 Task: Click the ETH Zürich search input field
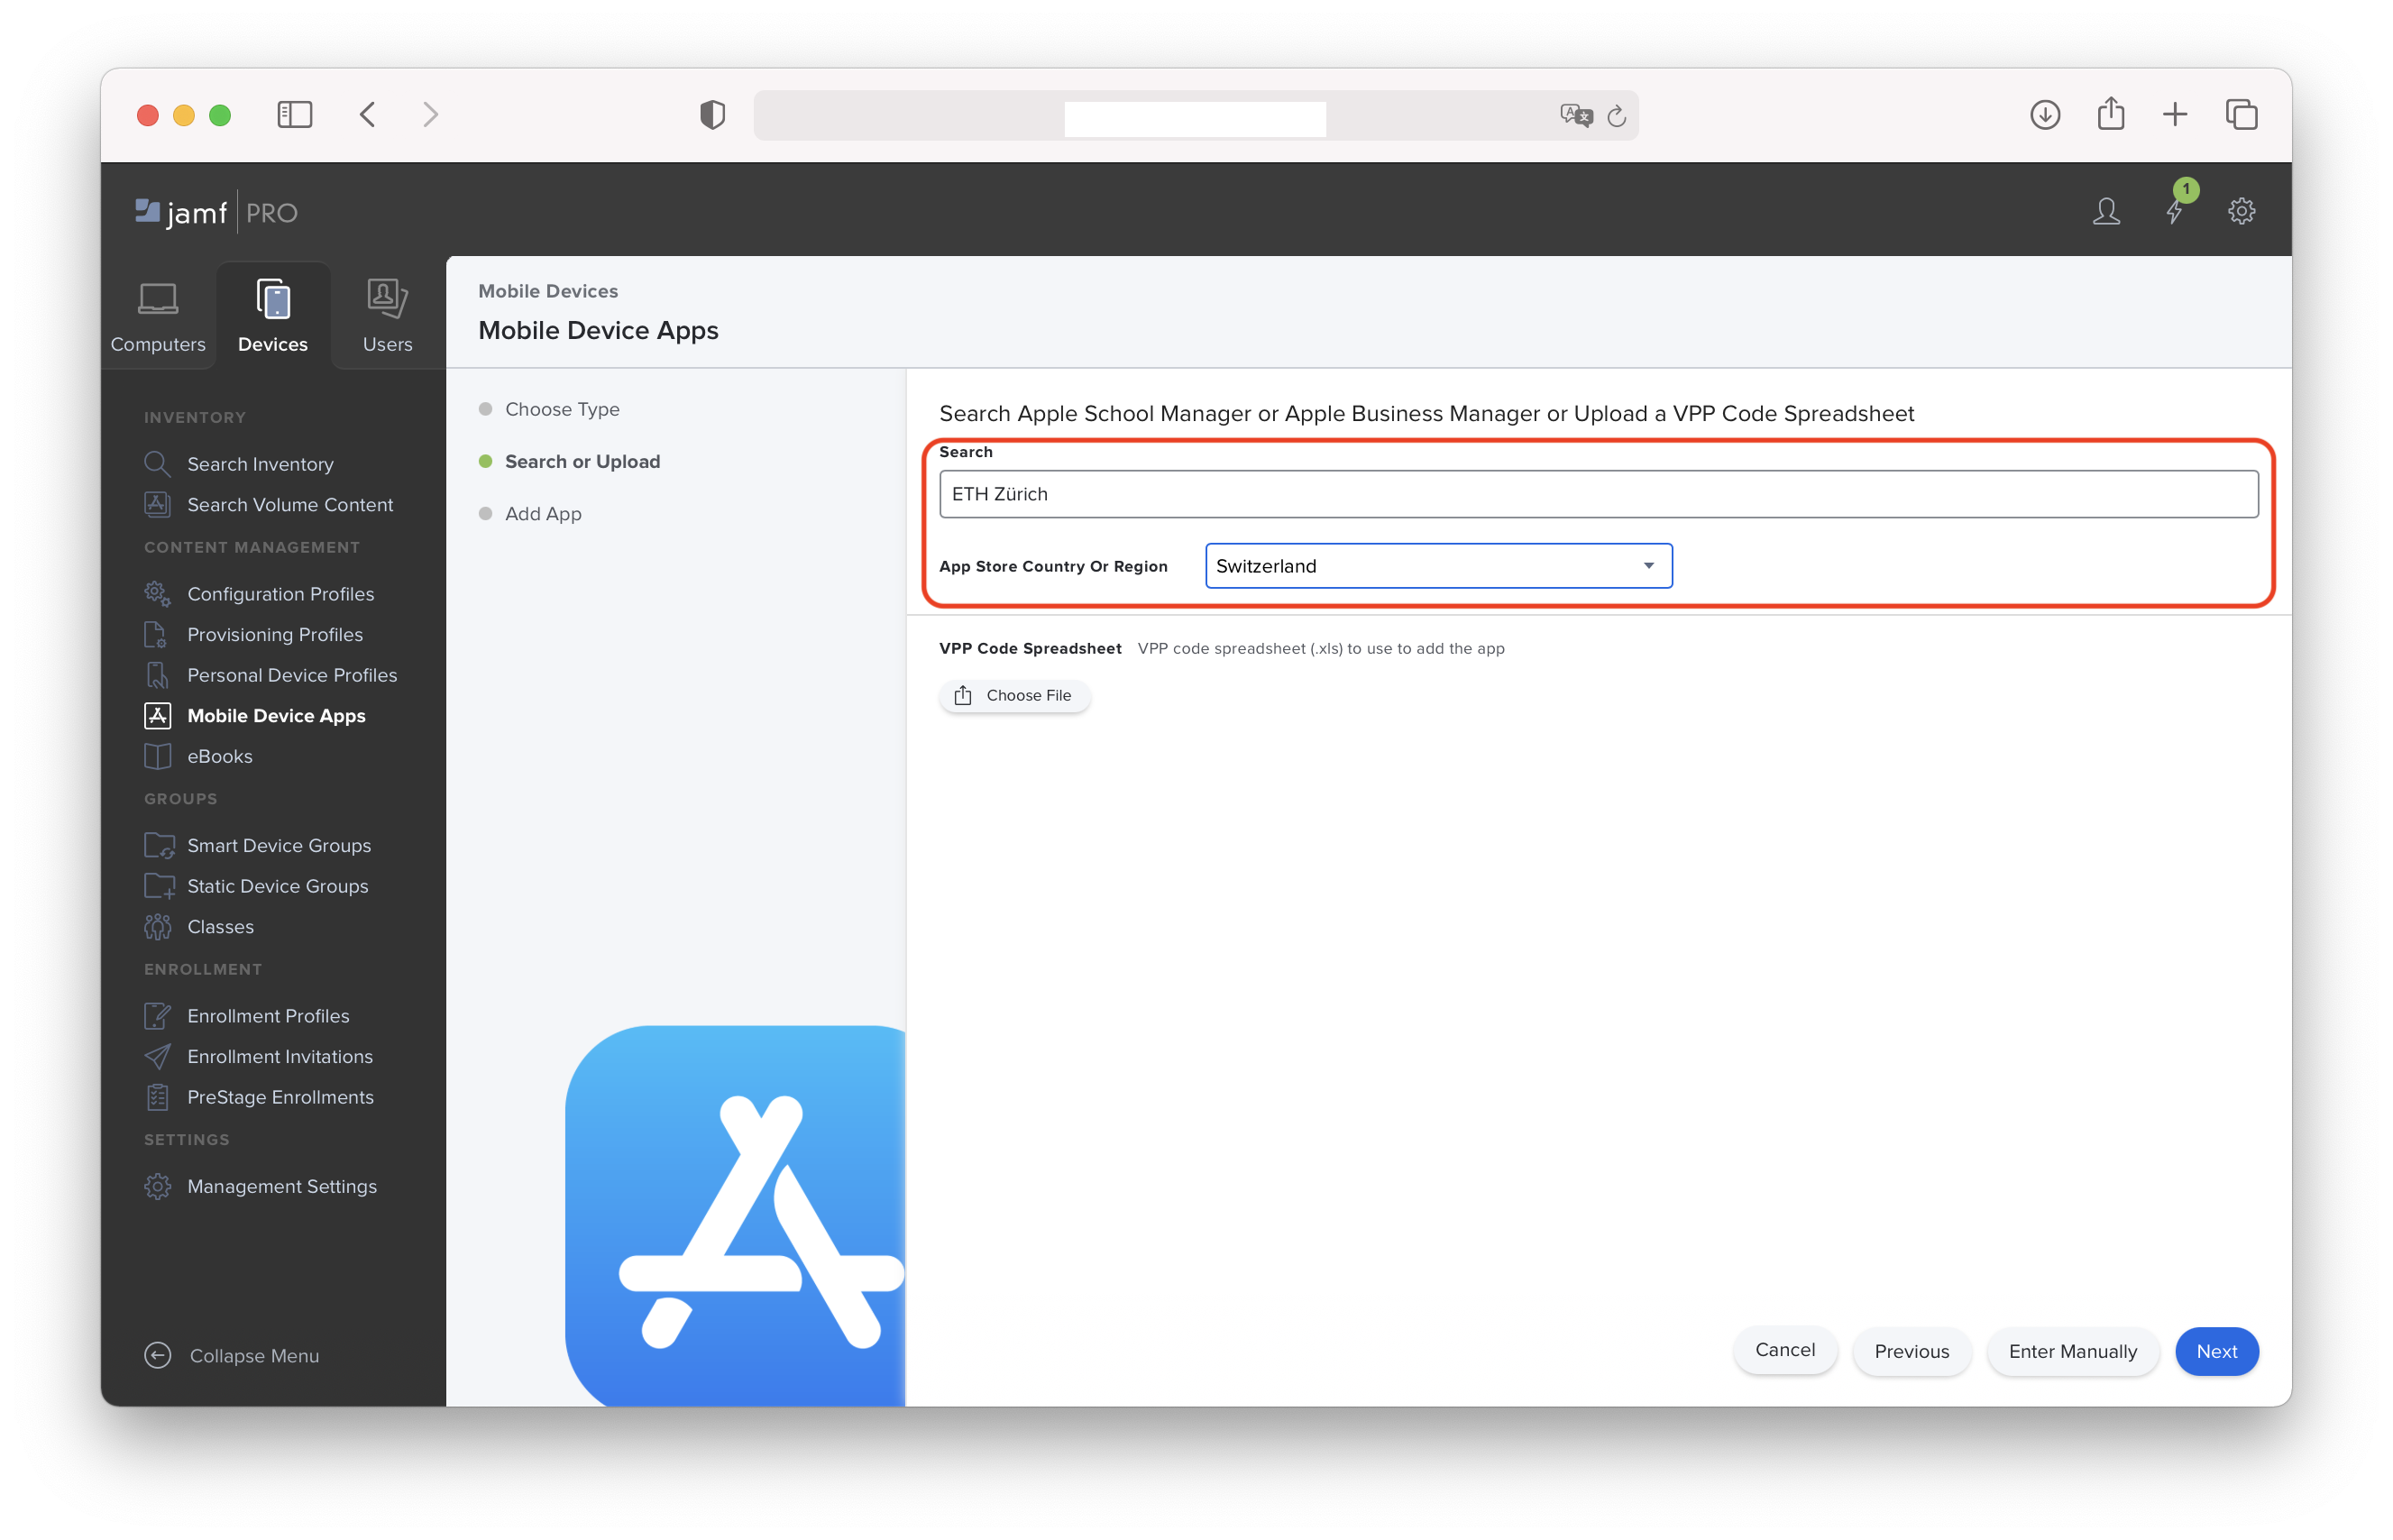pyautogui.click(x=1596, y=493)
